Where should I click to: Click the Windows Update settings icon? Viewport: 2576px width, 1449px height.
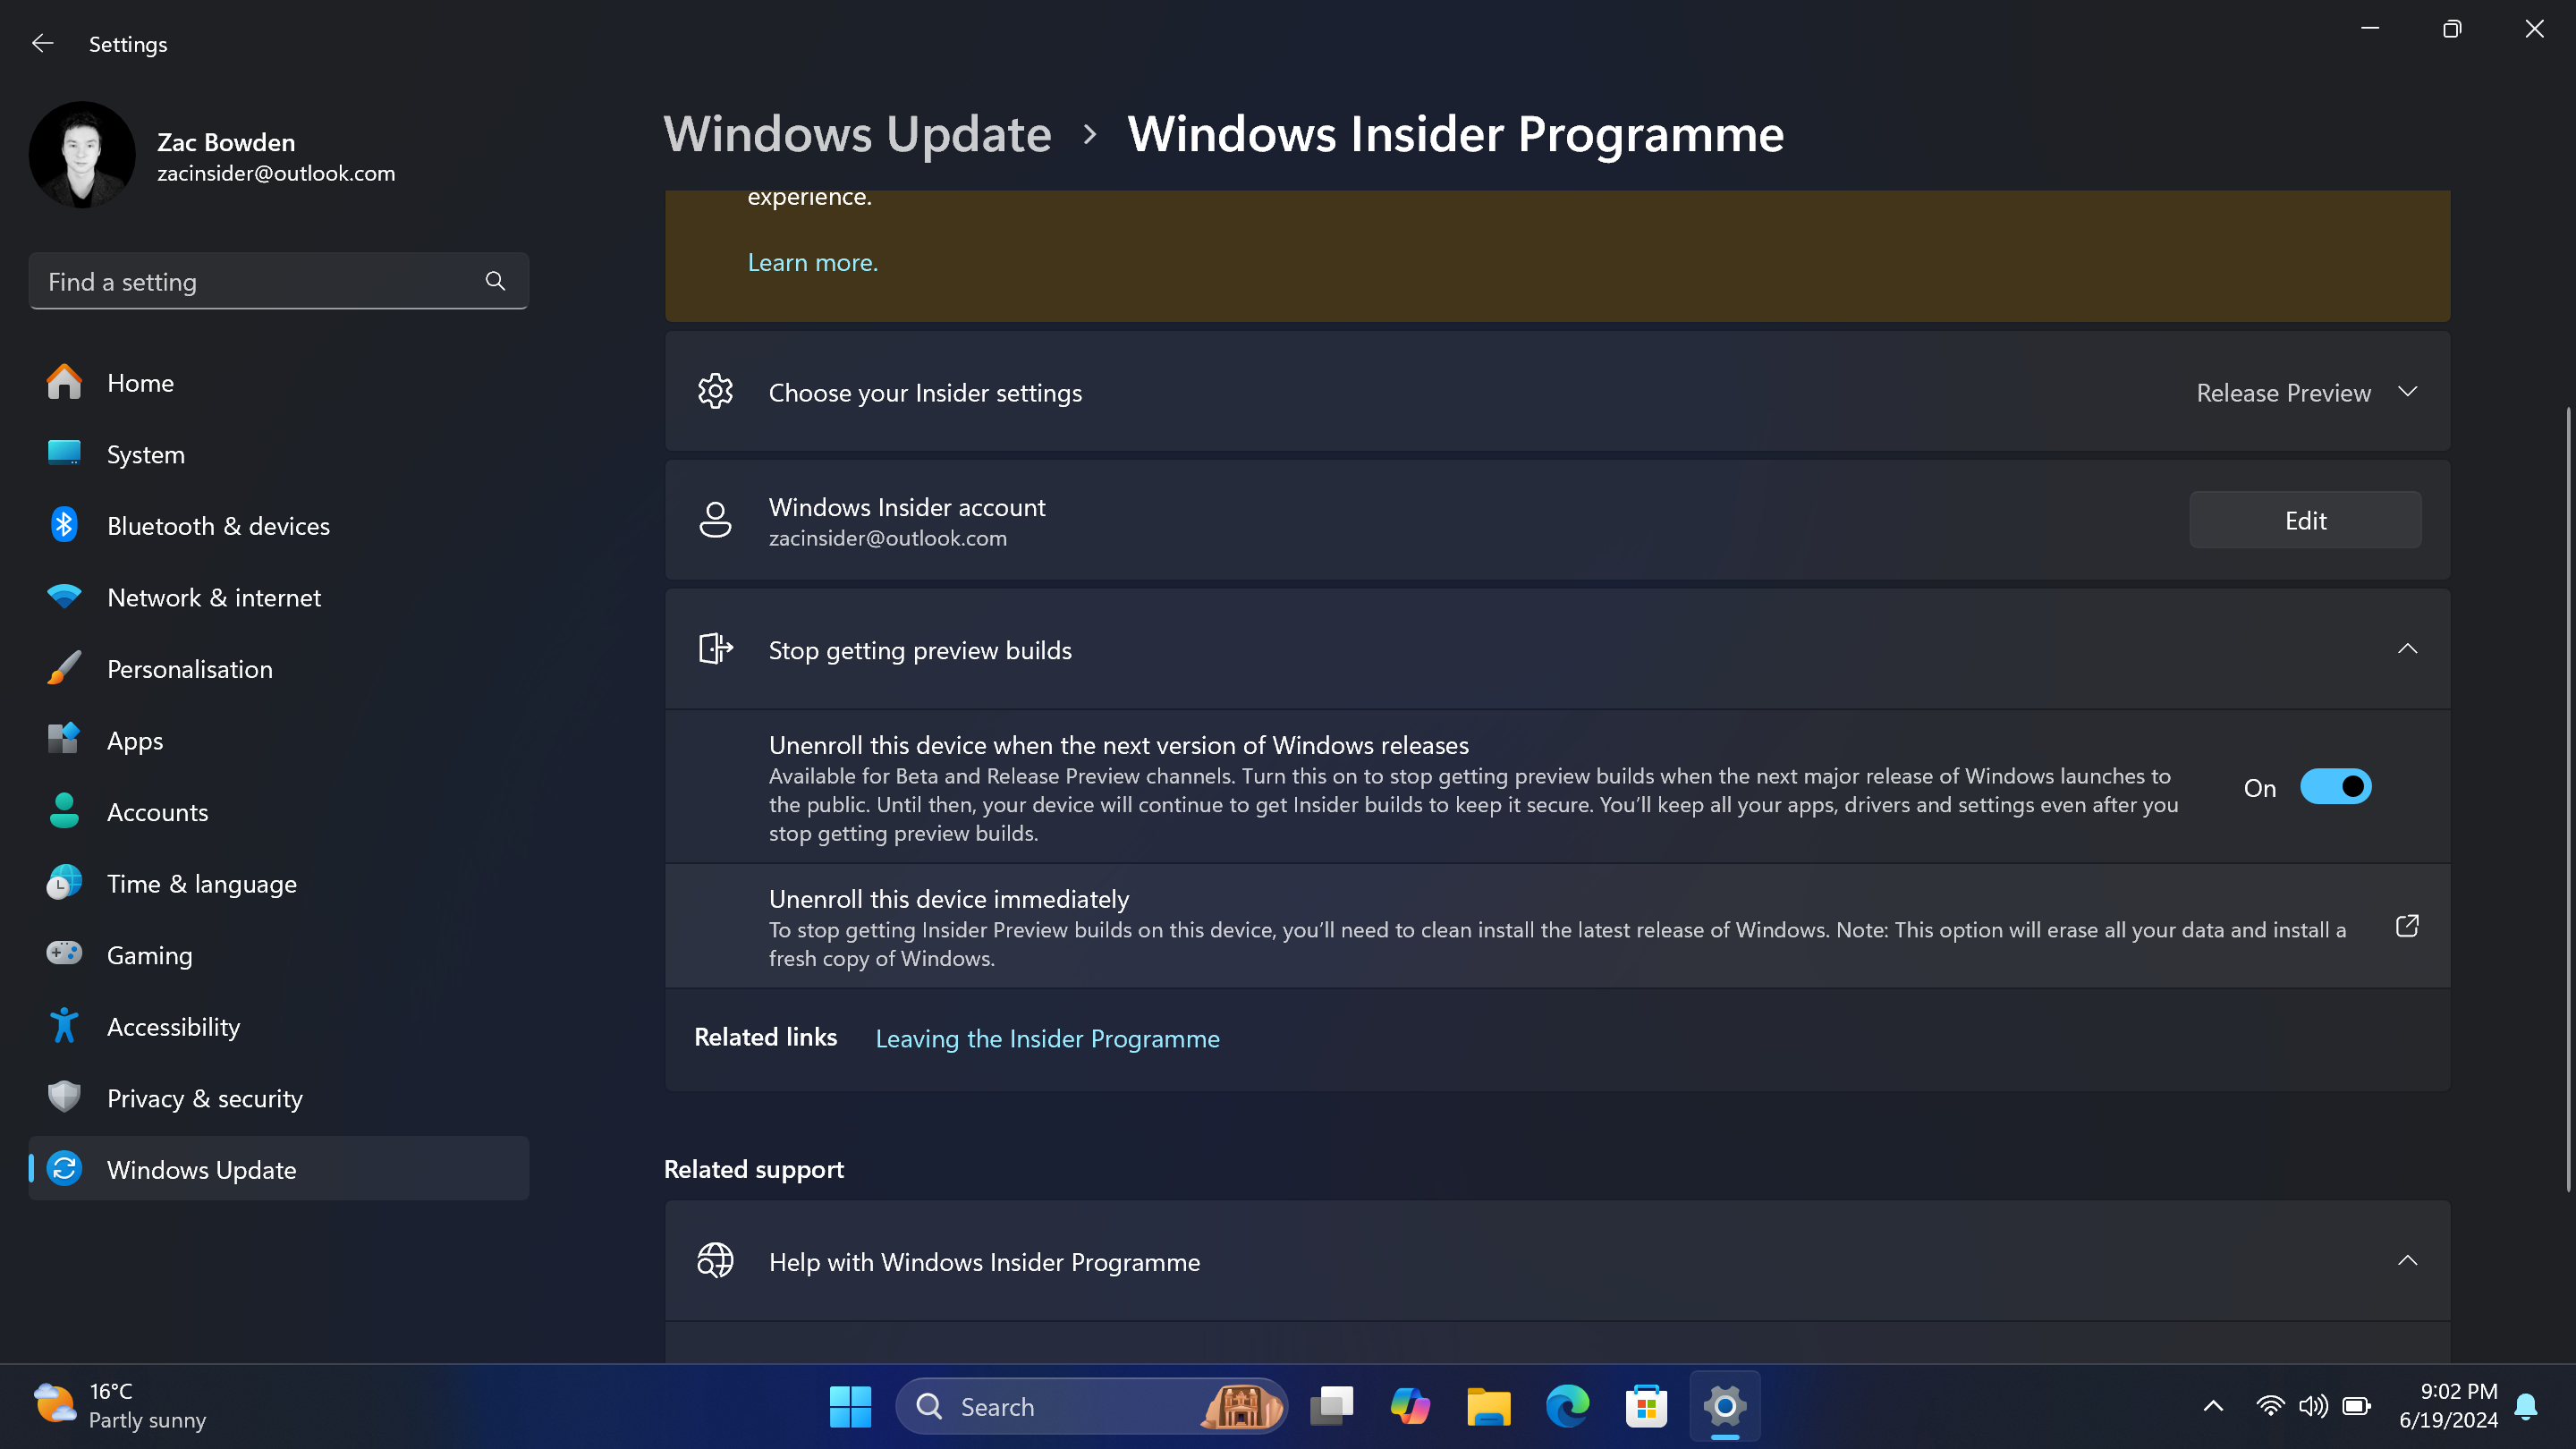point(62,1167)
